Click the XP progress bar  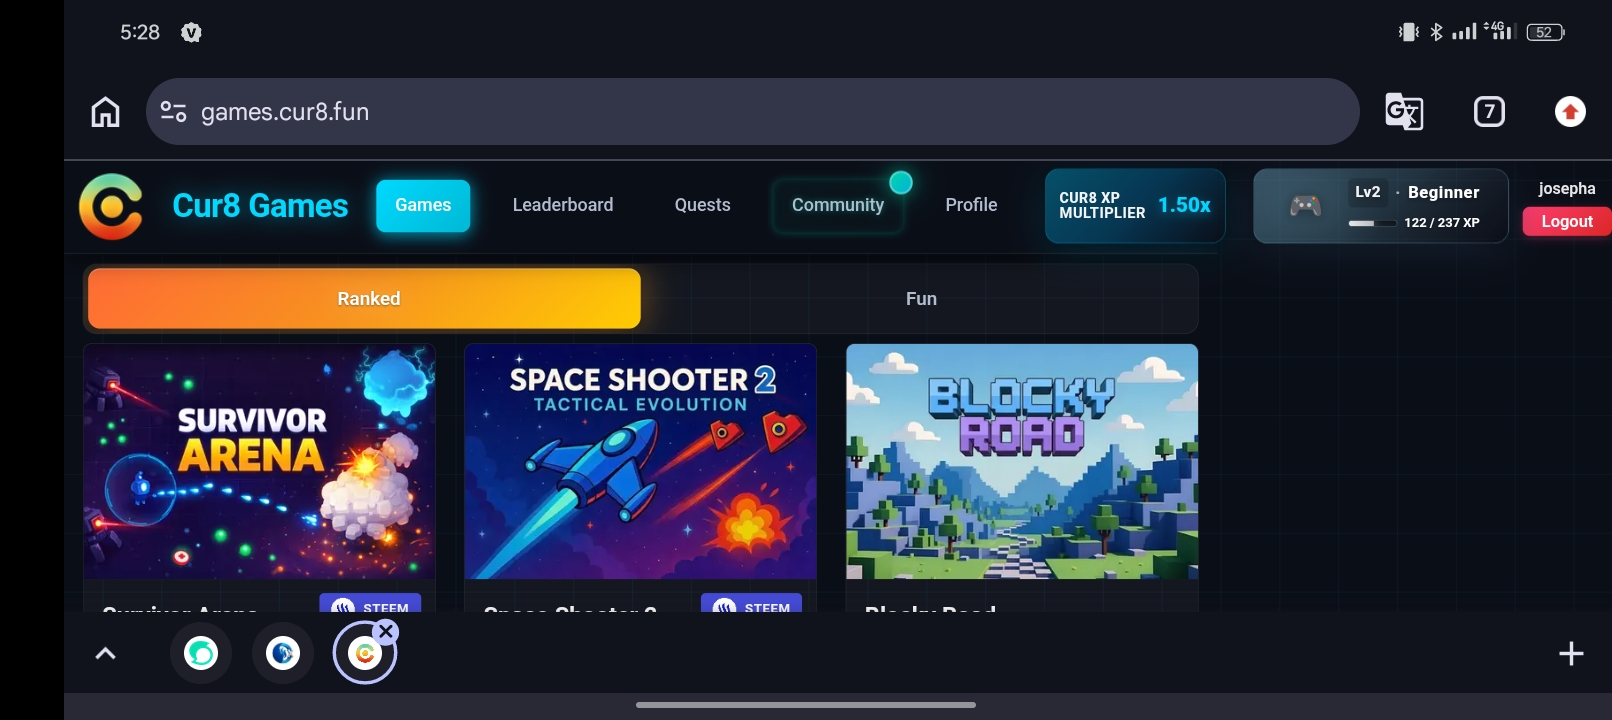[1372, 223]
